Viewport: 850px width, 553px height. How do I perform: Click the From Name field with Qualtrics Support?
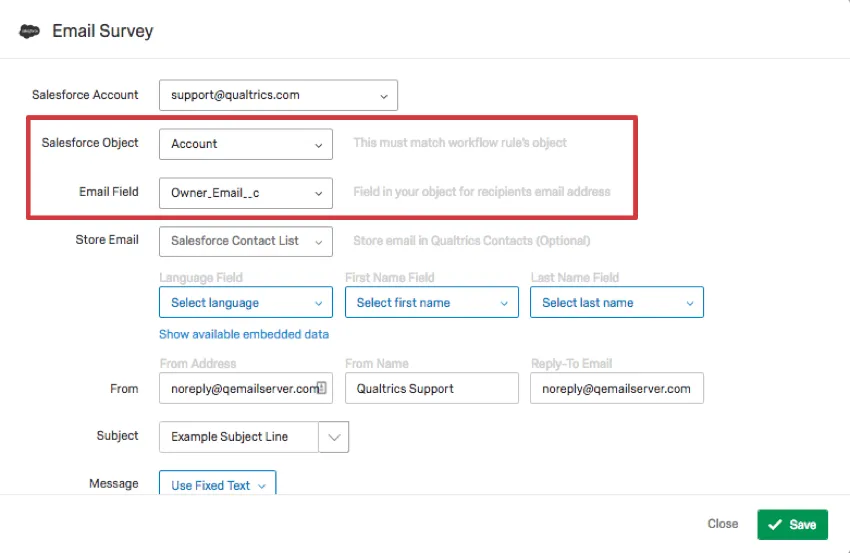pos(431,389)
